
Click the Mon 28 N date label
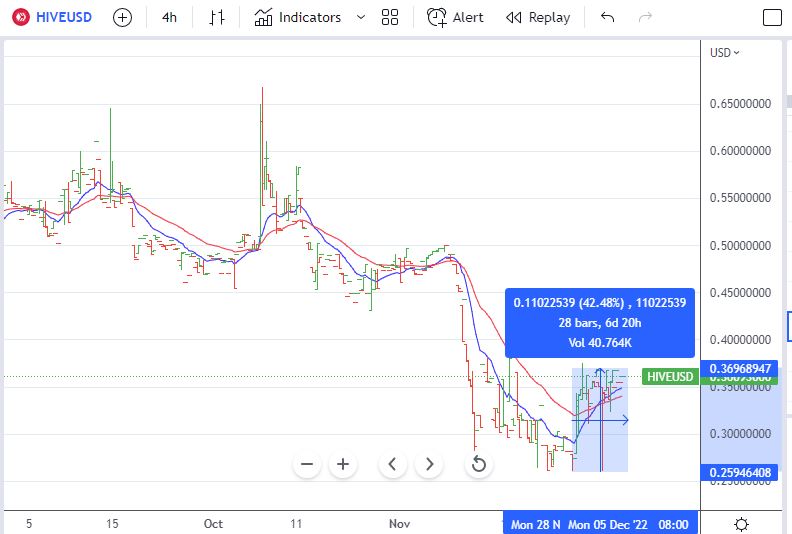[535, 524]
